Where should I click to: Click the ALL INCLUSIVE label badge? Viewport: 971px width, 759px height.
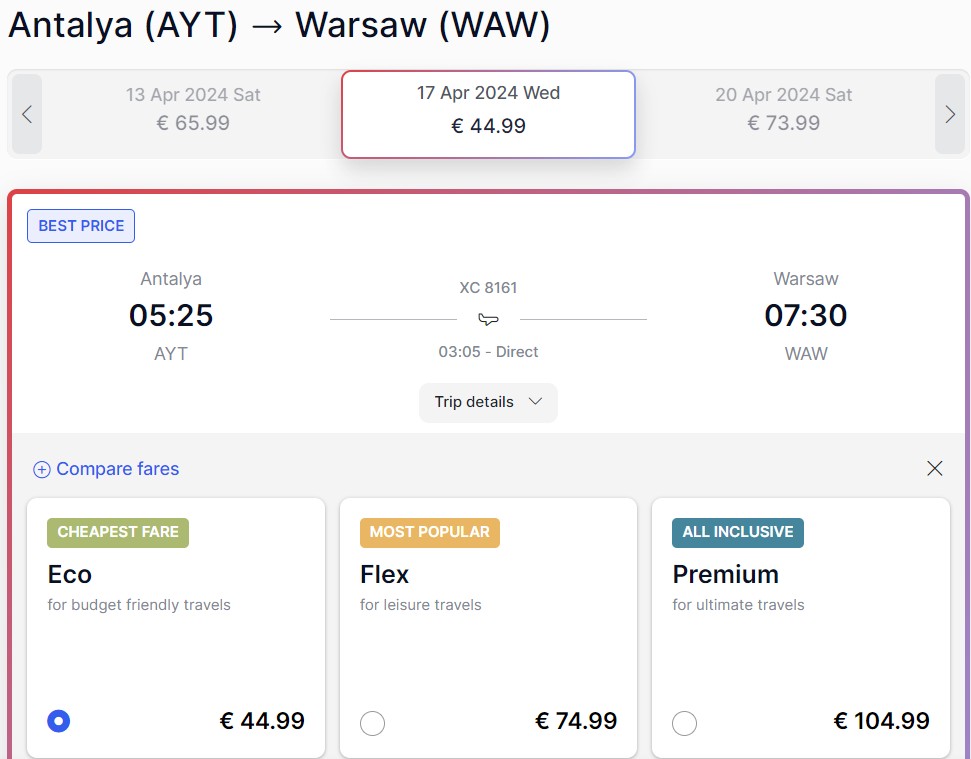tap(738, 532)
